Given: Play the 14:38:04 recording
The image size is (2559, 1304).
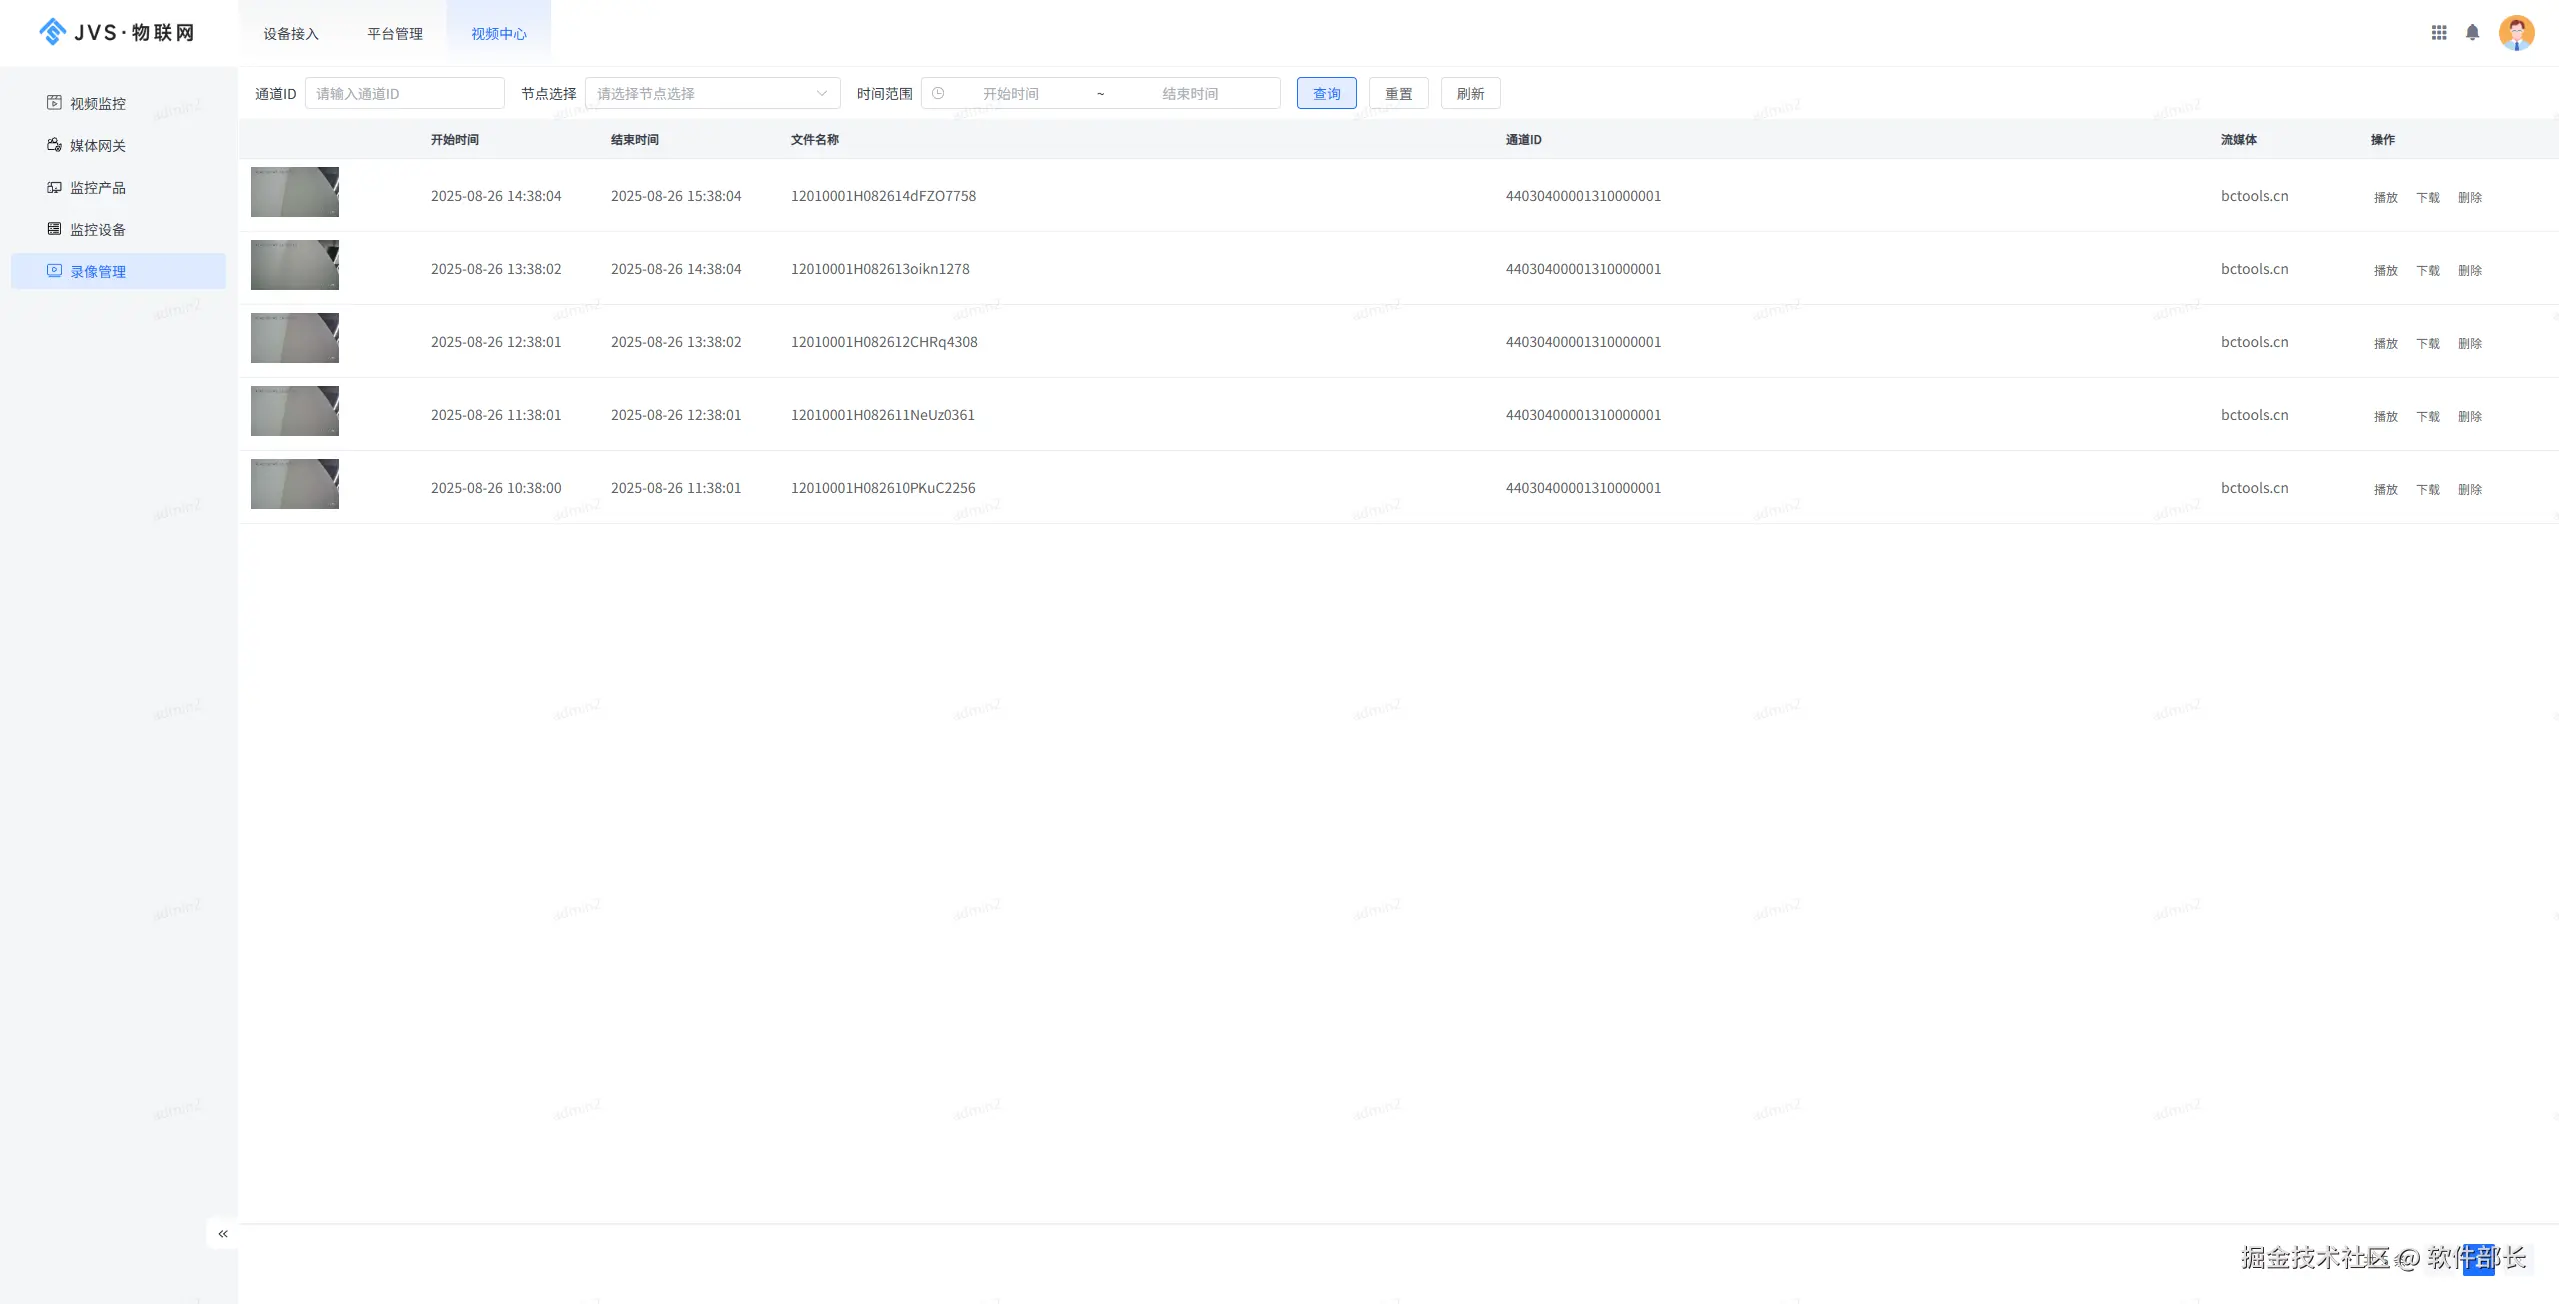Looking at the screenshot, I should 2385,197.
